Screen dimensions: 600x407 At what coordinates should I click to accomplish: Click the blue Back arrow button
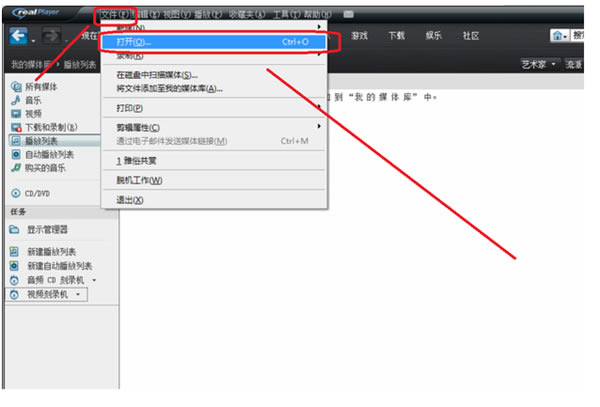pos(18,36)
